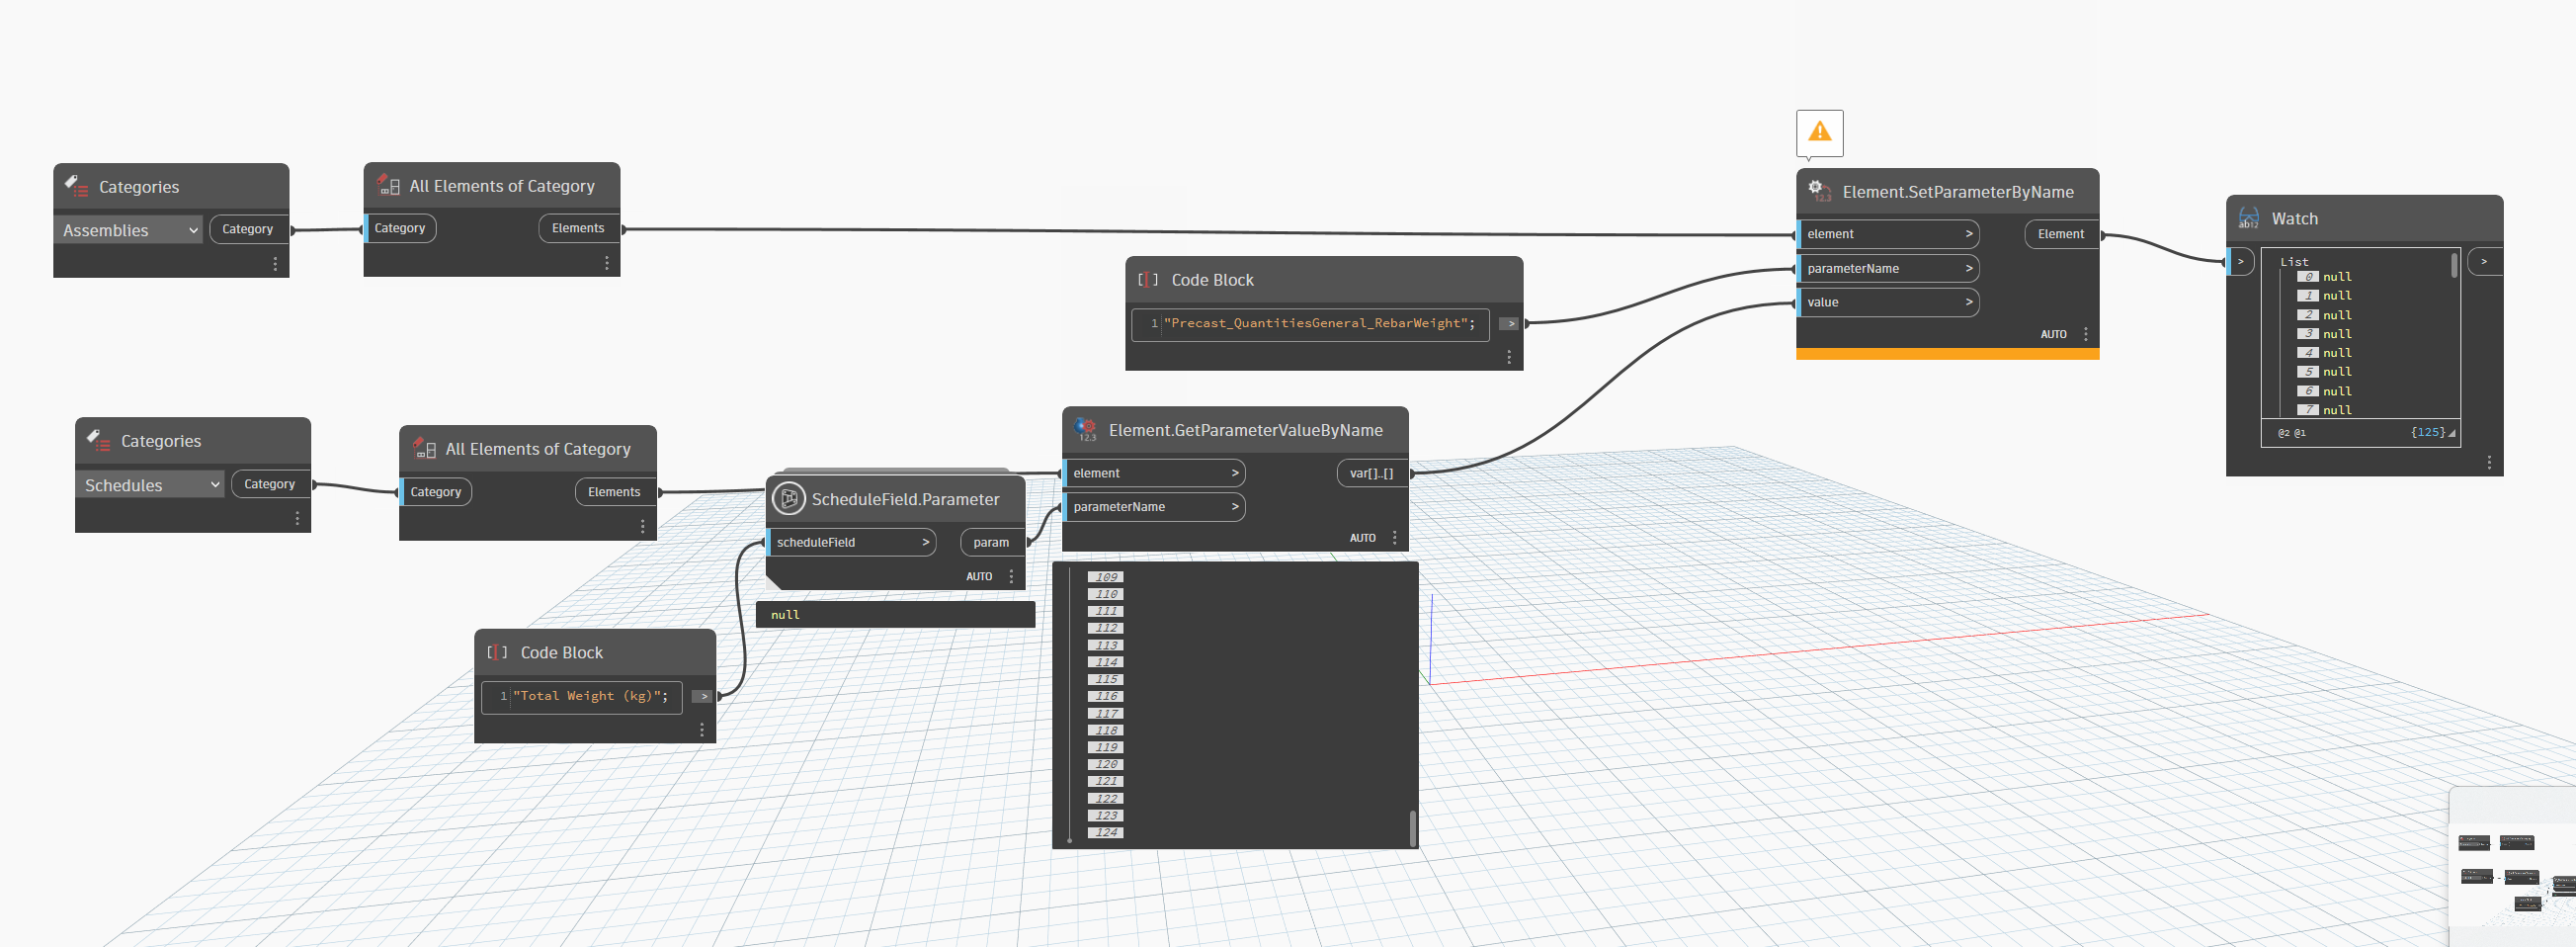Click the All Elements of Category node icon

click(387, 185)
